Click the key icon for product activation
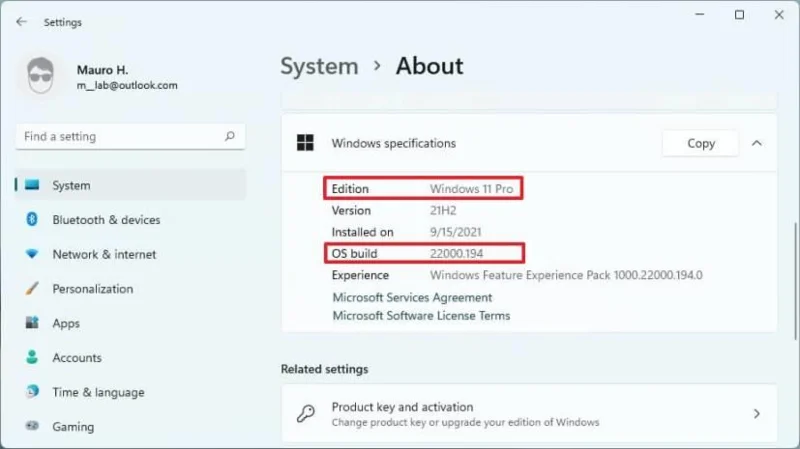 [x=306, y=413]
